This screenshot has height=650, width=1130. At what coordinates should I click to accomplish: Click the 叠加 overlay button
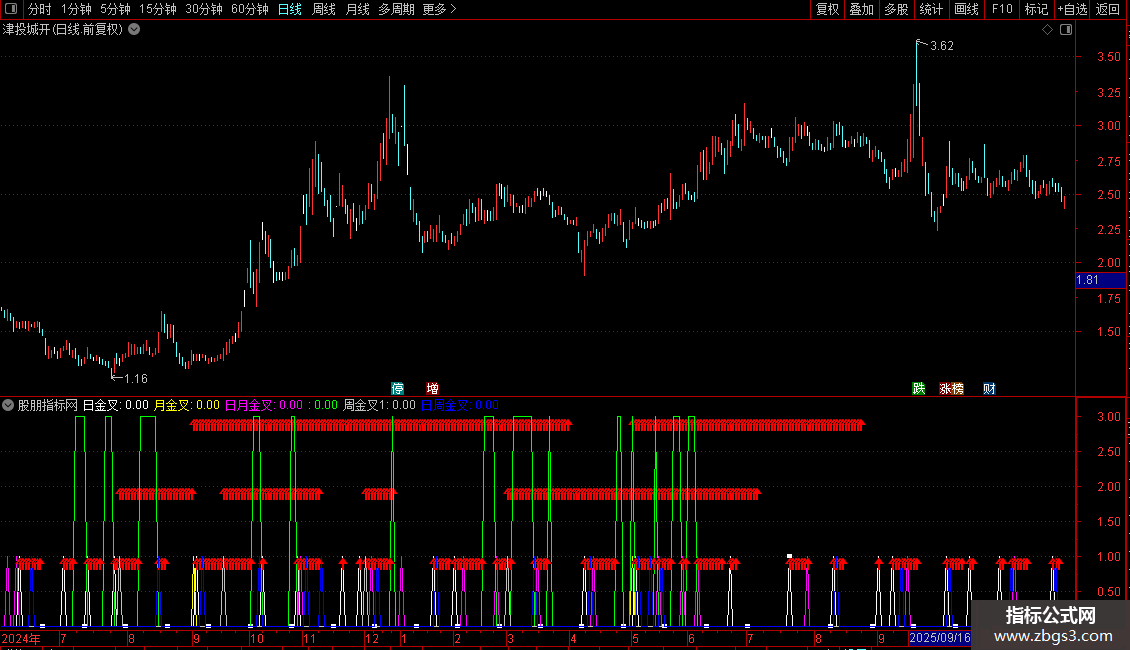pos(861,9)
